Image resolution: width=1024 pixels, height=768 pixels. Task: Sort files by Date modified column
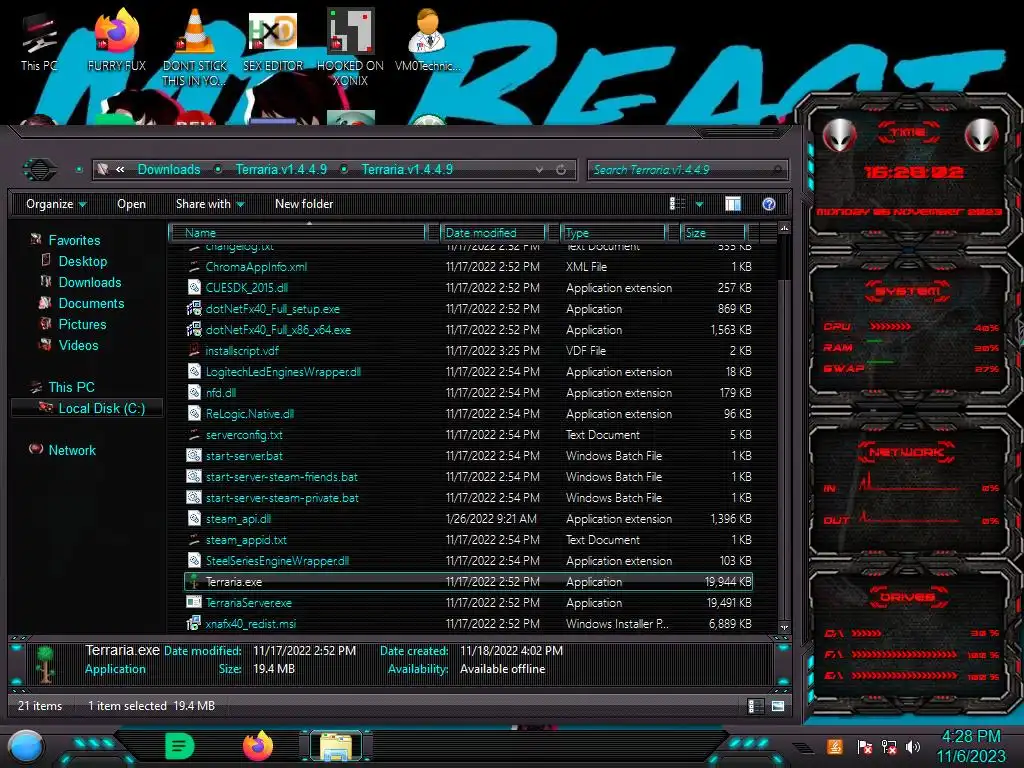point(493,232)
